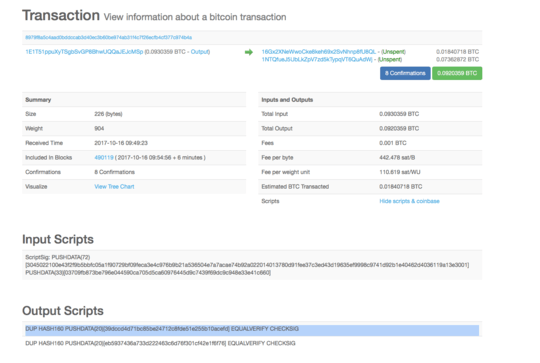Screen dimensions: 540x363
Task: Click the Unspent label on the 0.01840718 BTC output
Action: pyautogui.click(x=394, y=52)
